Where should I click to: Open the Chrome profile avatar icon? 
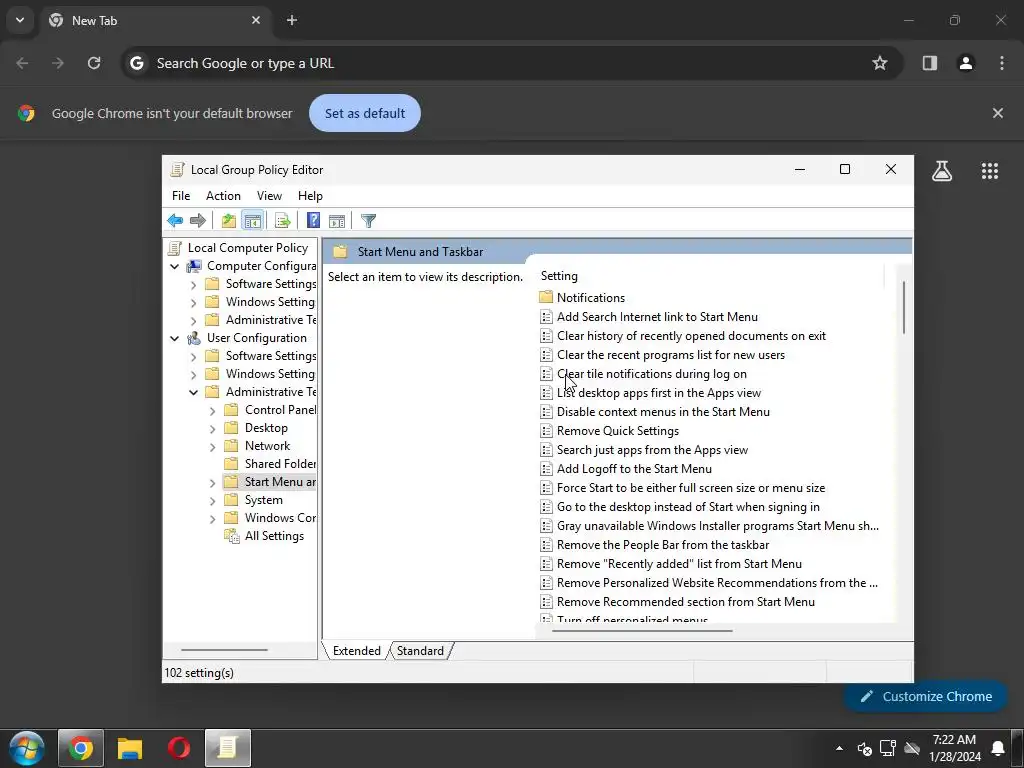tap(966, 63)
